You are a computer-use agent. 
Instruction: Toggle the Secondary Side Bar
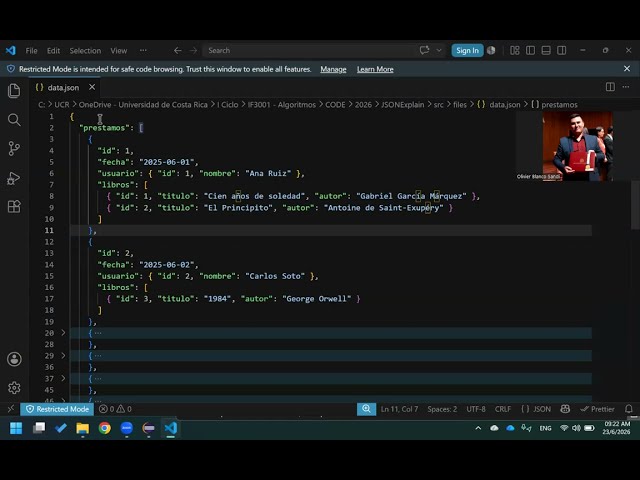pos(562,50)
